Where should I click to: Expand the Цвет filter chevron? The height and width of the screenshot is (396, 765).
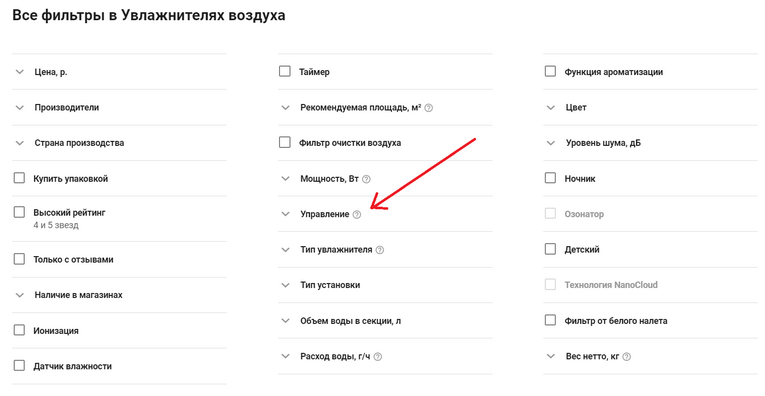[x=551, y=107]
